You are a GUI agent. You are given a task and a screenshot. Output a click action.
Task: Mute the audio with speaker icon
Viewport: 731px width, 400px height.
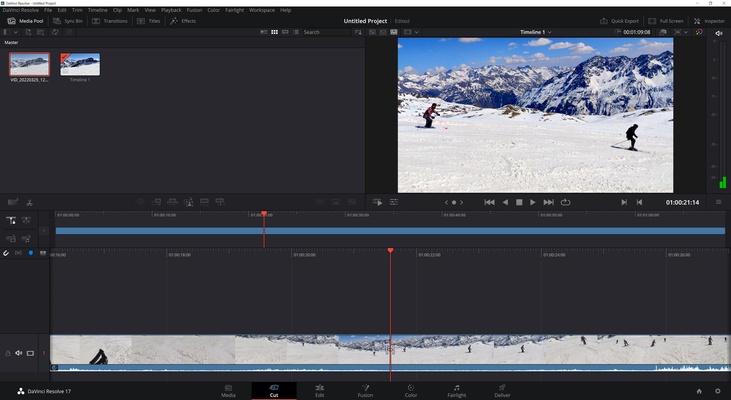click(x=718, y=33)
